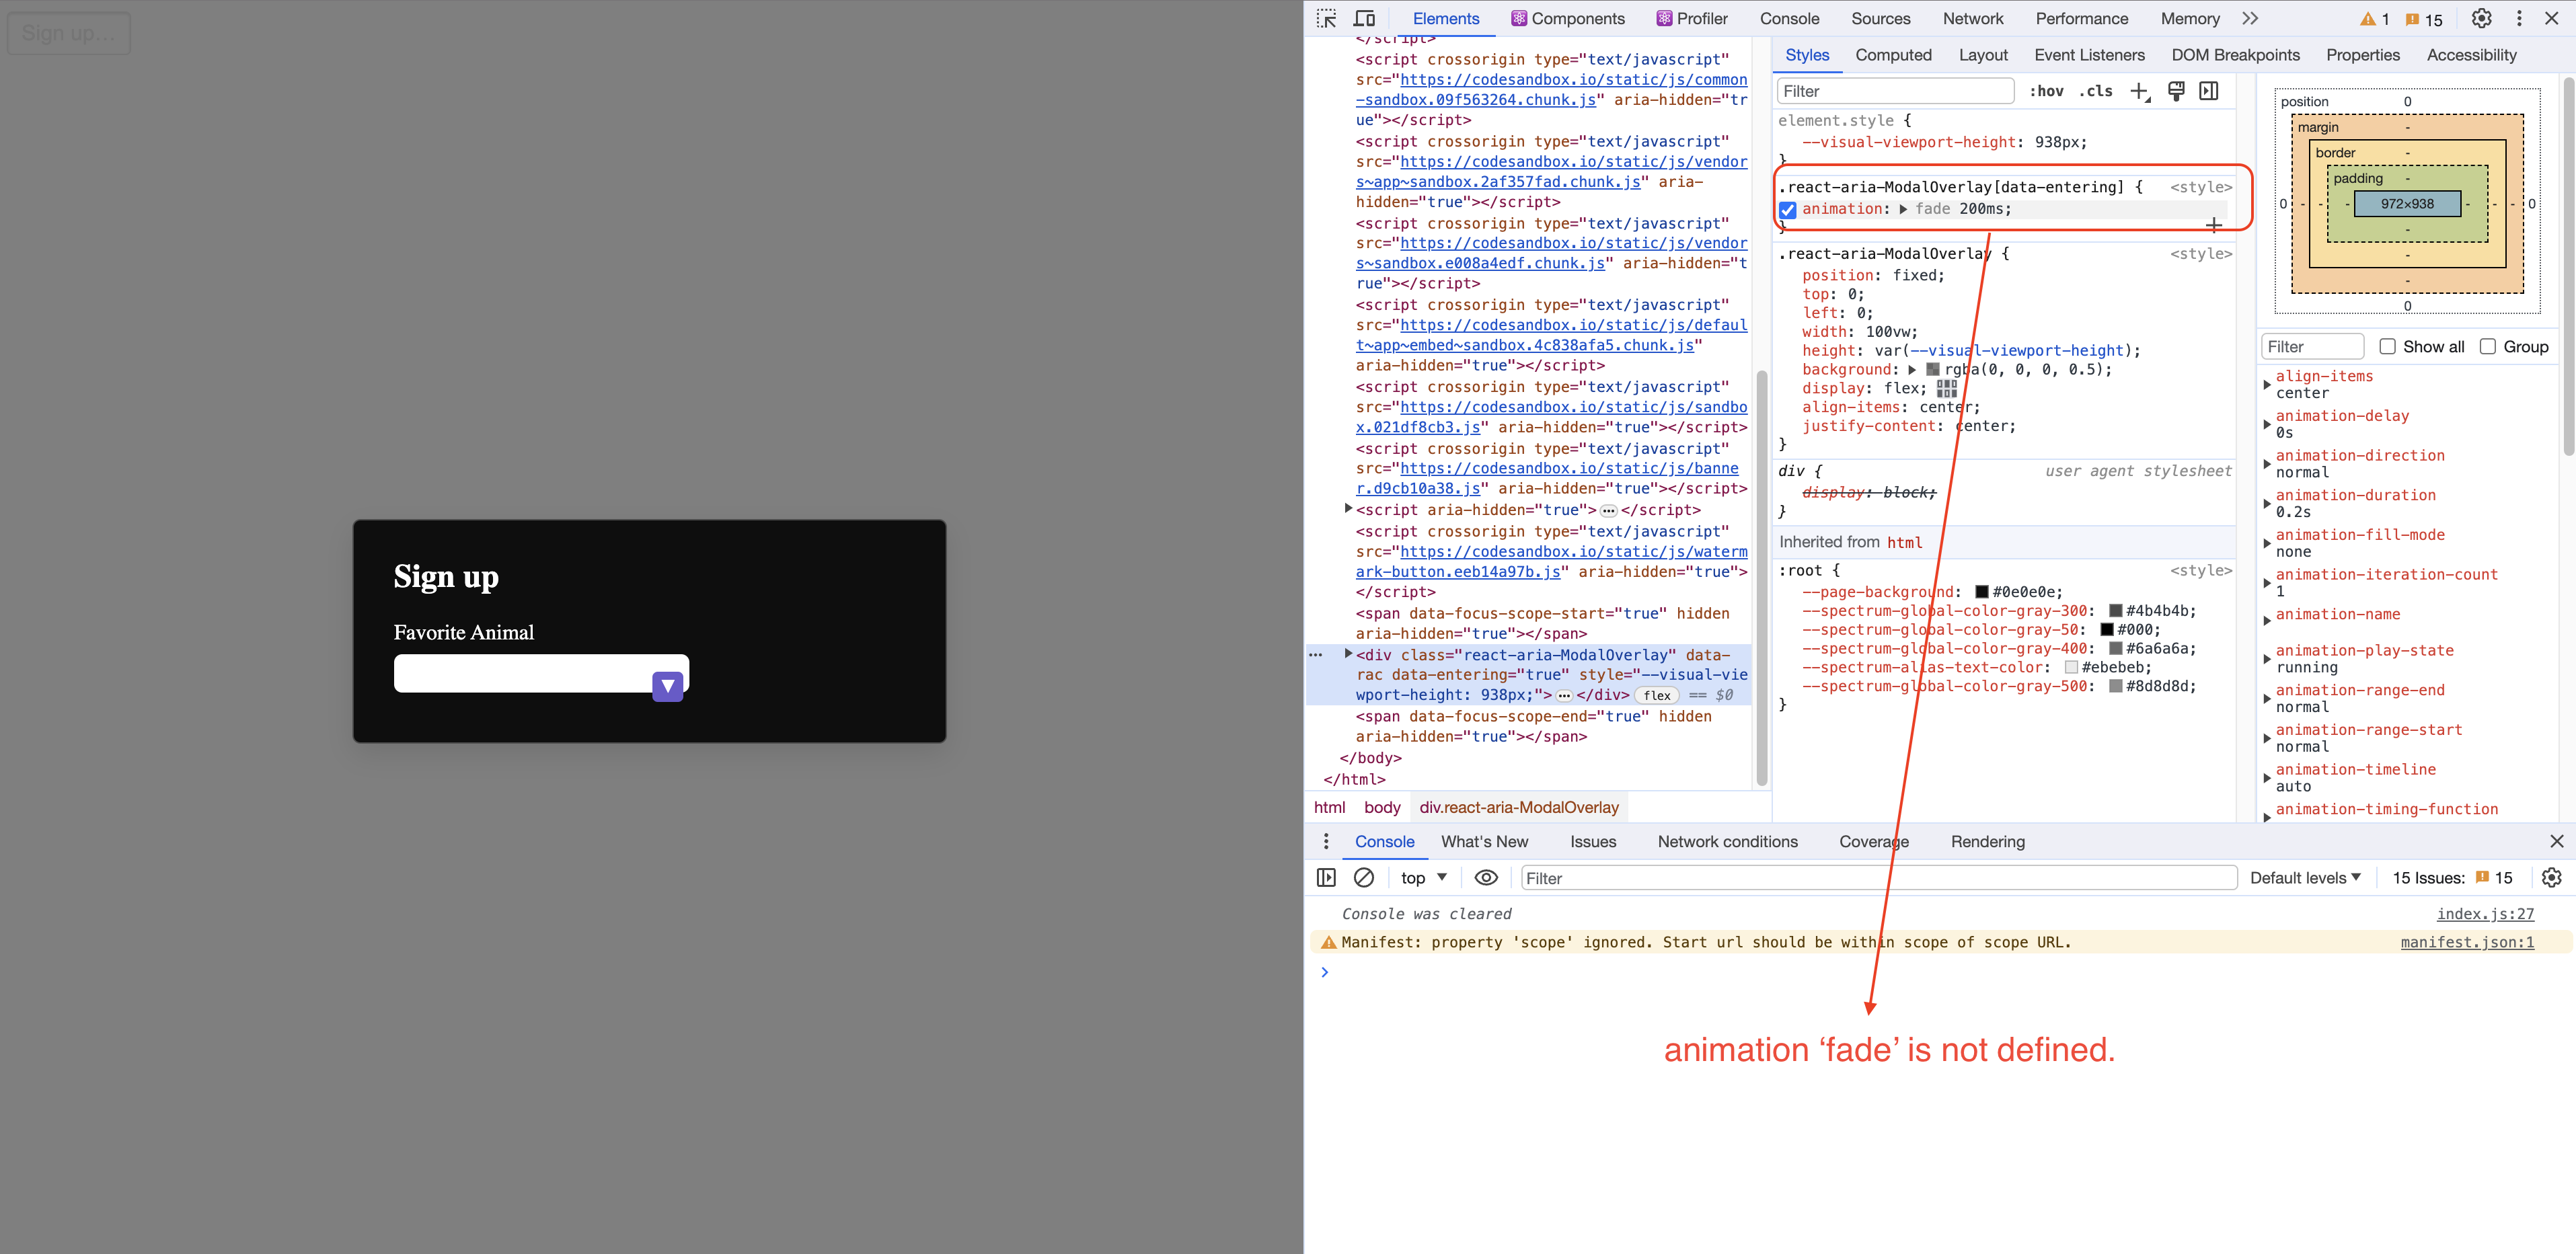
Task: Open the banner.d9cb10a38.js script link
Action: 1547,478
